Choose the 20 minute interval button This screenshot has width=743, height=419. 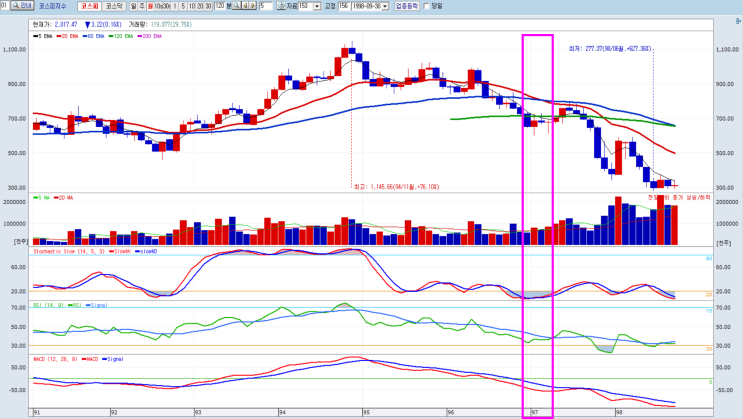(x=200, y=6)
